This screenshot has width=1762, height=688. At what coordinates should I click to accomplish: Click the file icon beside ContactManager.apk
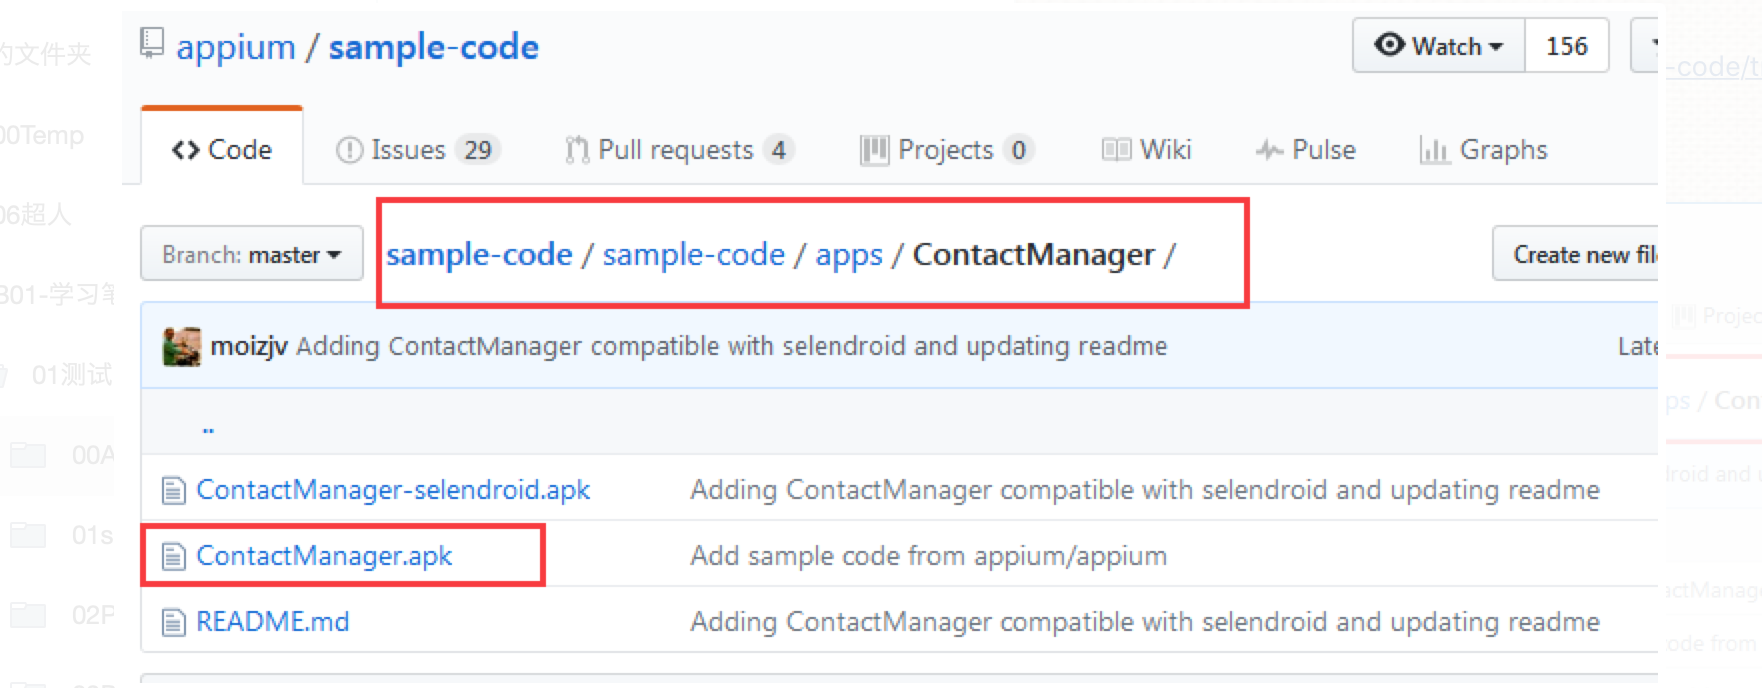[174, 556]
